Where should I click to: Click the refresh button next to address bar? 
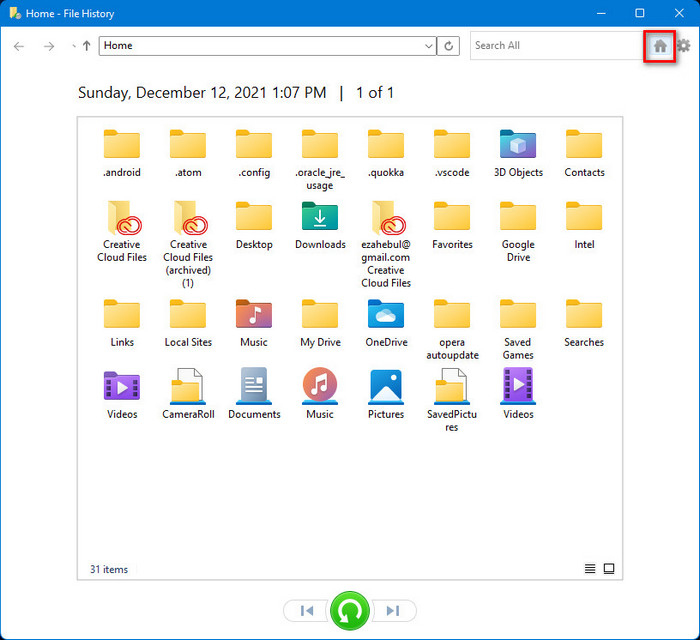pos(448,46)
